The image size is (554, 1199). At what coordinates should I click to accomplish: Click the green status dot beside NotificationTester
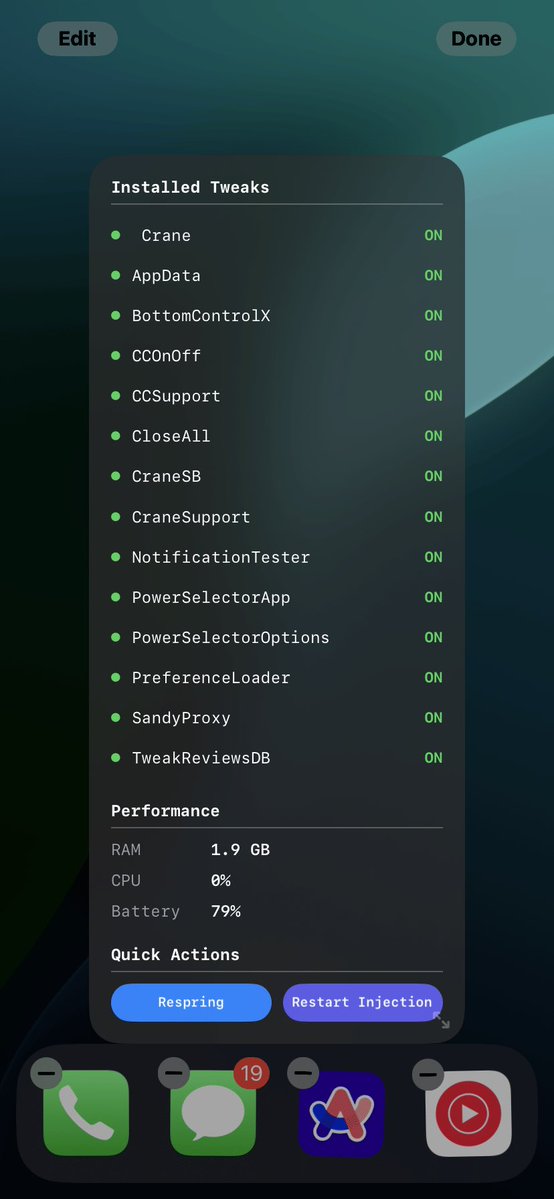point(116,557)
